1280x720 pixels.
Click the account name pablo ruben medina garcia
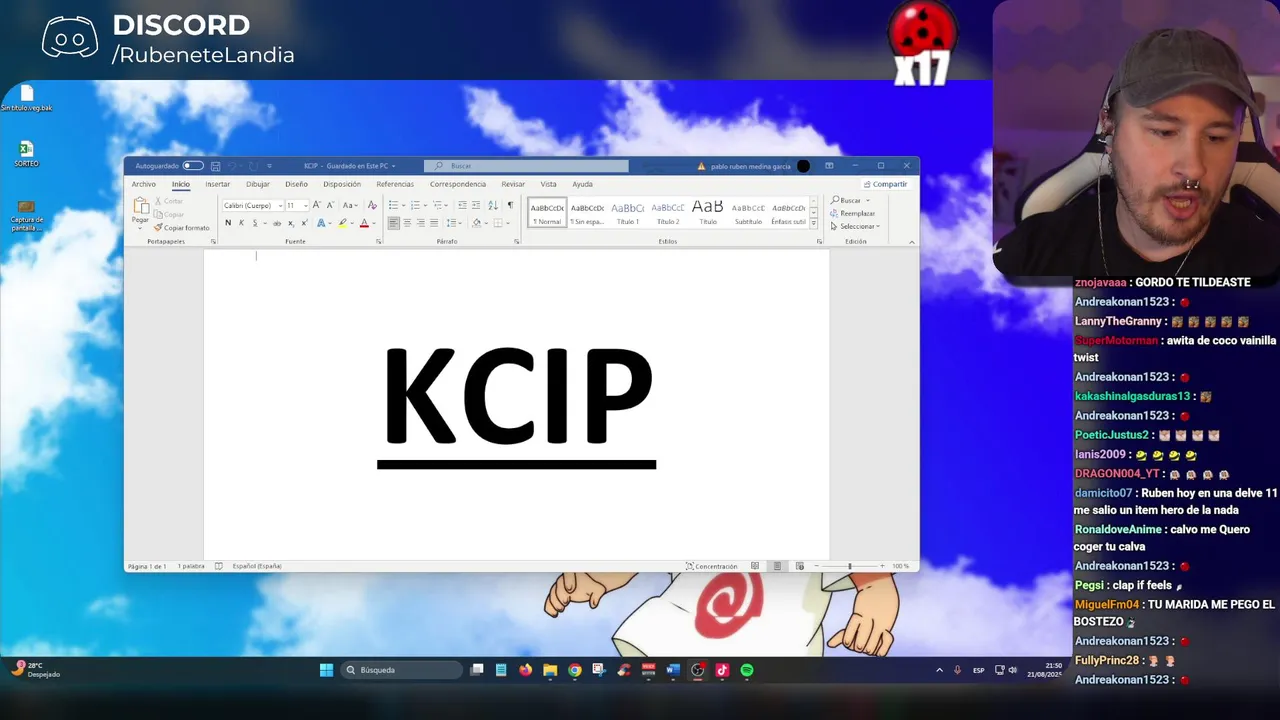tap(750, 166)
